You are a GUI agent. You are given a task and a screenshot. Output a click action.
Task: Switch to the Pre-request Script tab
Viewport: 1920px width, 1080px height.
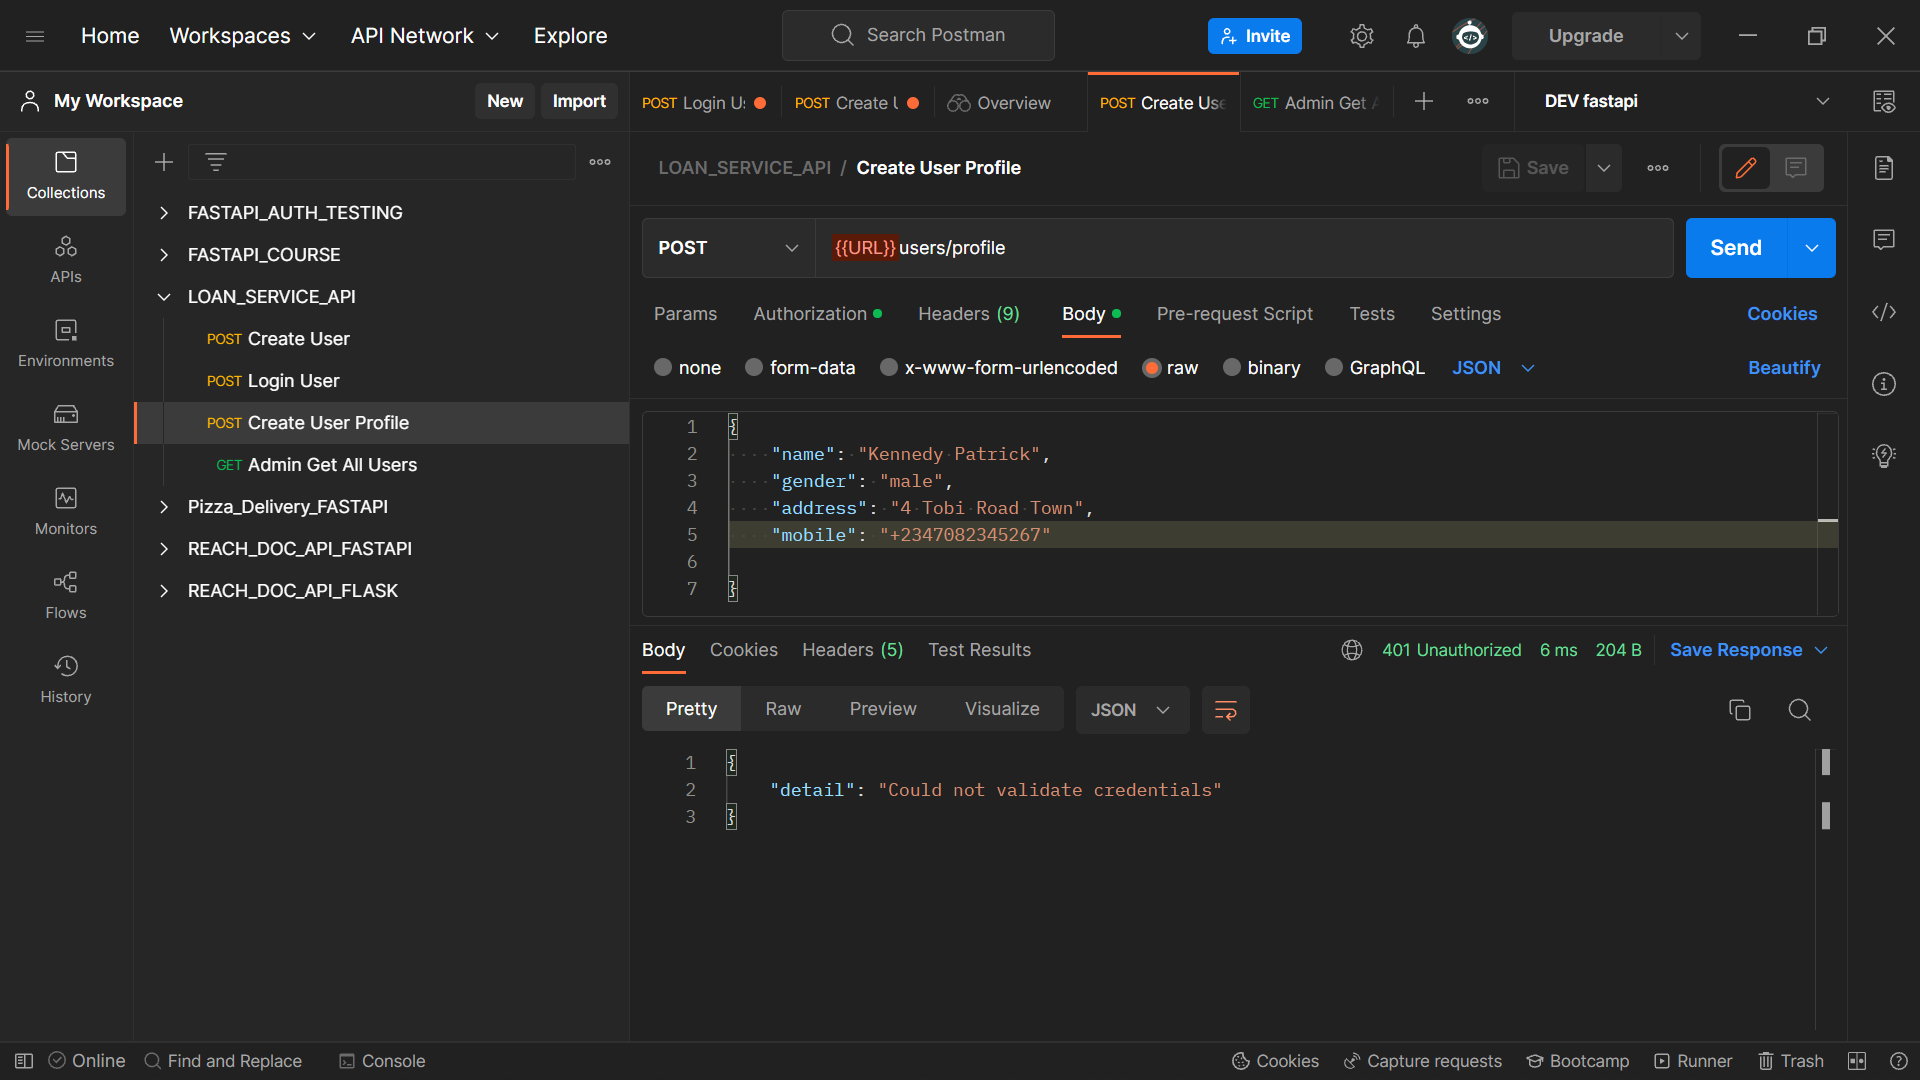(1234, 313)
